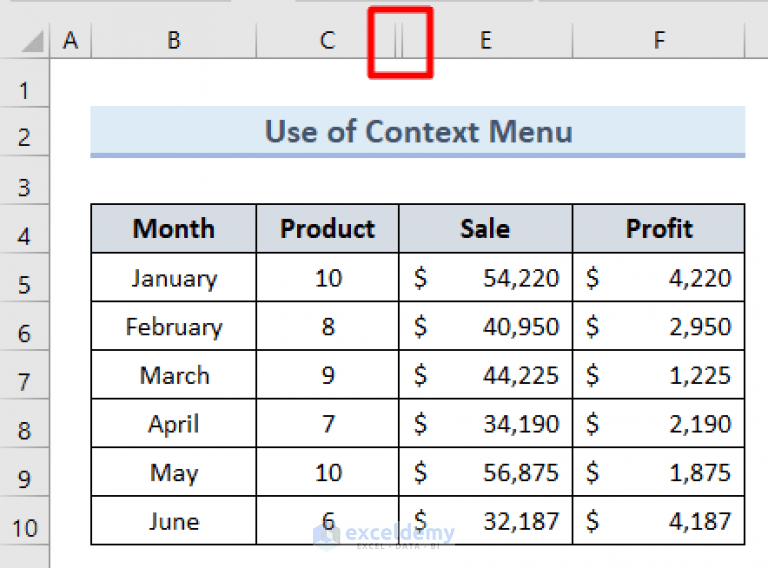Select the 'June' cell
Screen dimensions: 768x568
173,521
